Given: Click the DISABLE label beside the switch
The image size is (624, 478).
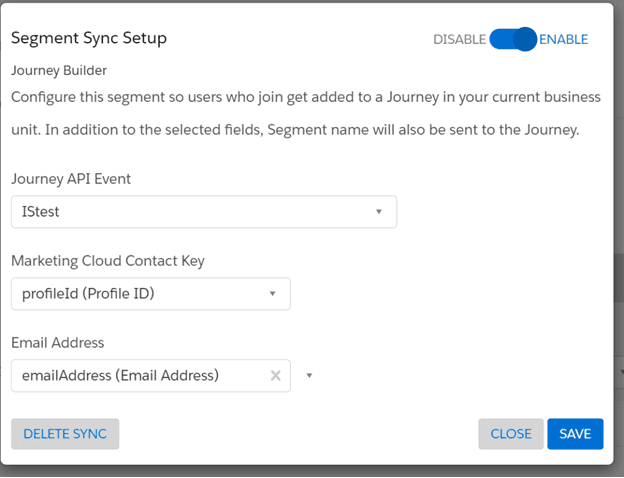Looking at the screenshot, I should click(x=459, y=40).
